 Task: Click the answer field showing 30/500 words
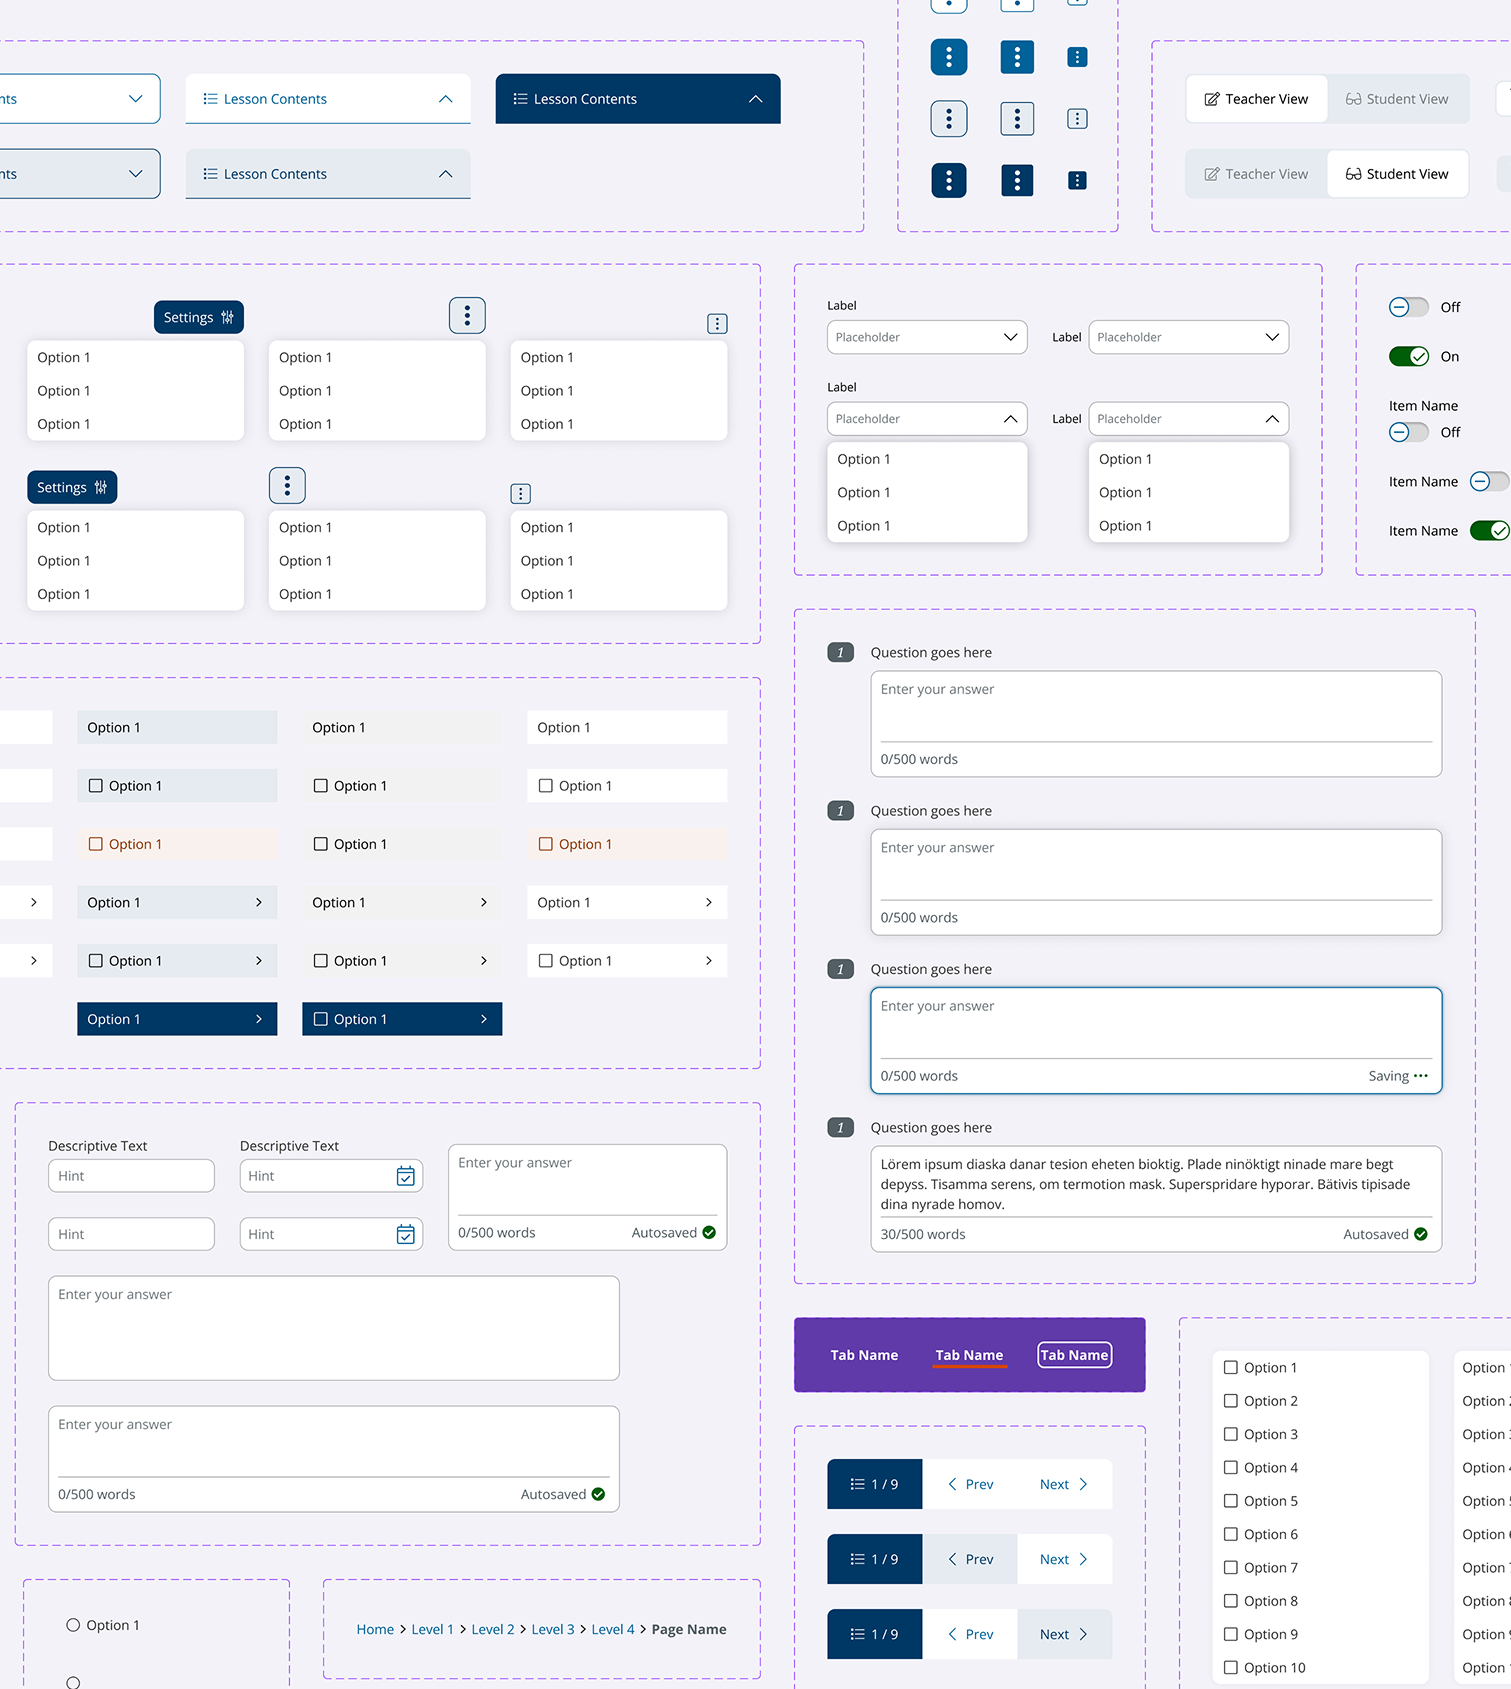(1155, 1184)
